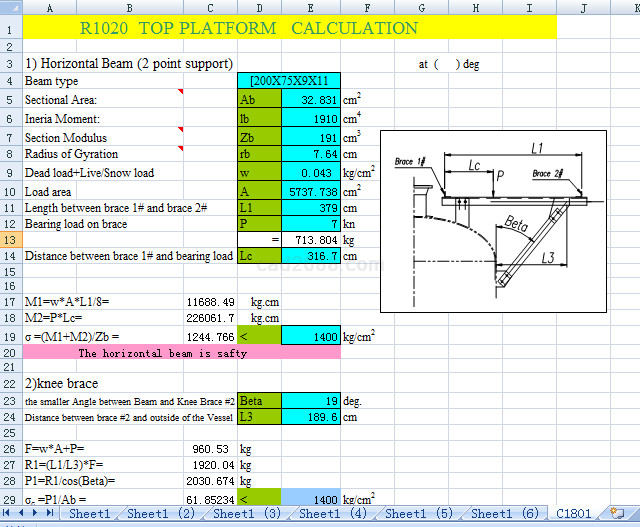Switch to the Sheet1 (6) tab
Image resolution: width=640 pixels, height=527 pixels.
pyautogui.click(x=505, y=513)
